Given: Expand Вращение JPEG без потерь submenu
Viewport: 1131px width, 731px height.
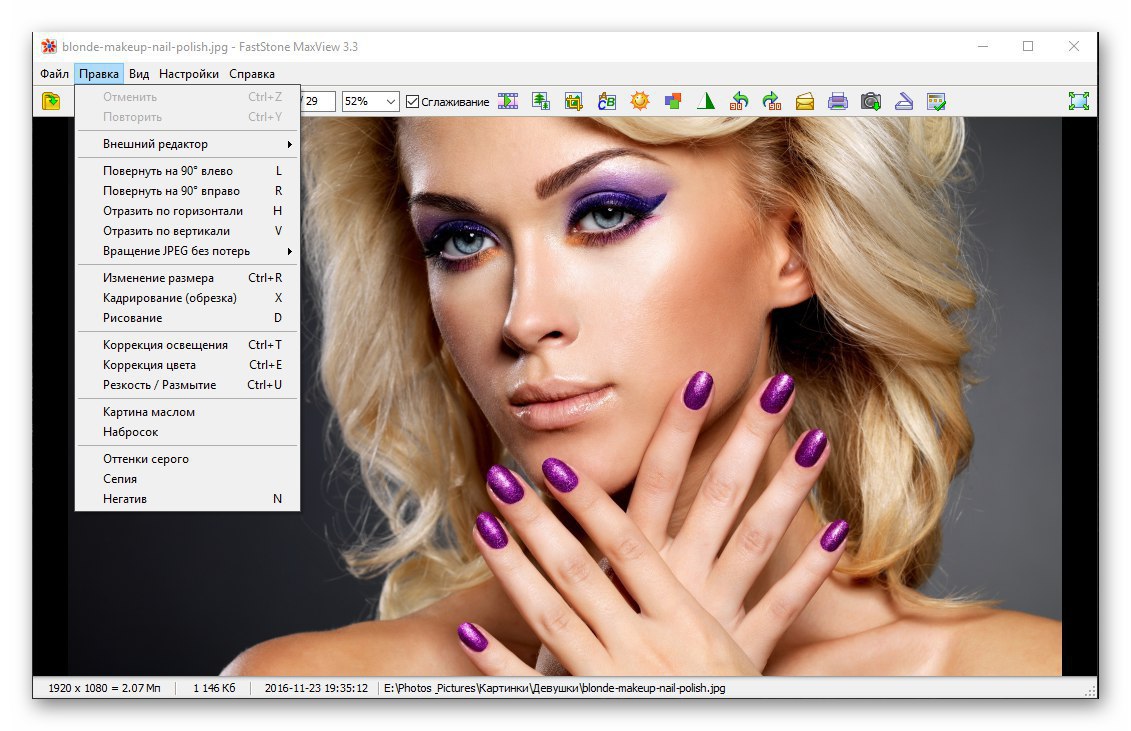Looking at the screenshot, I should click(x=188, y=251).
